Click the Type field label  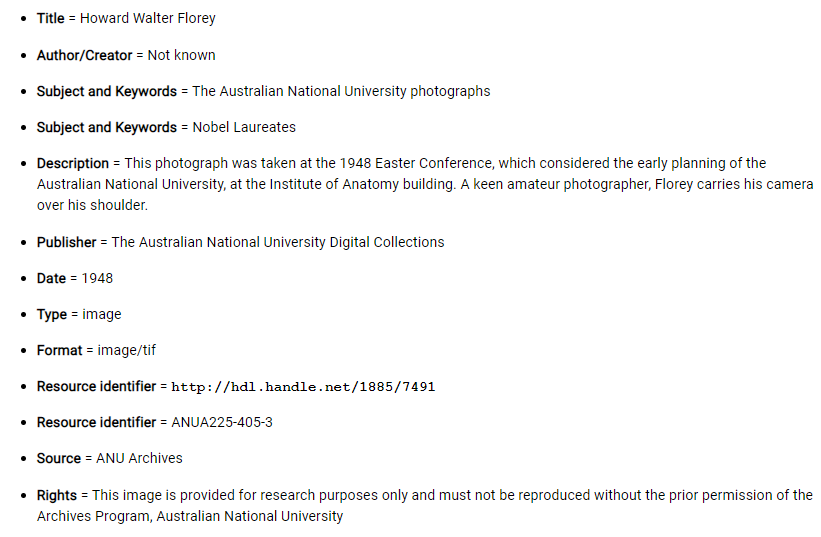point(52,314)
